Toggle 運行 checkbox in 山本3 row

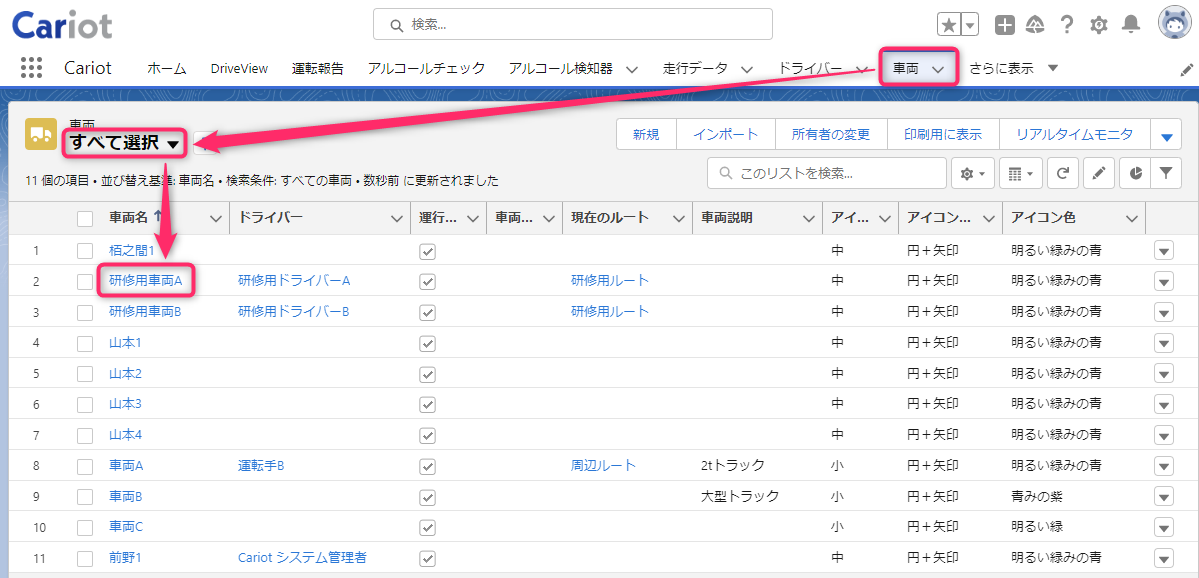click(x=427, y=404)
